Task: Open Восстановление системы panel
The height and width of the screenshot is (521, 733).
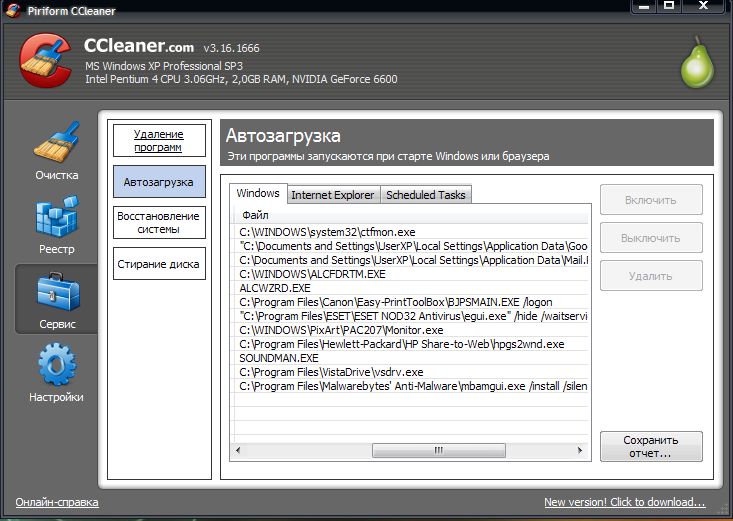Action: click(x=159, y=222)
